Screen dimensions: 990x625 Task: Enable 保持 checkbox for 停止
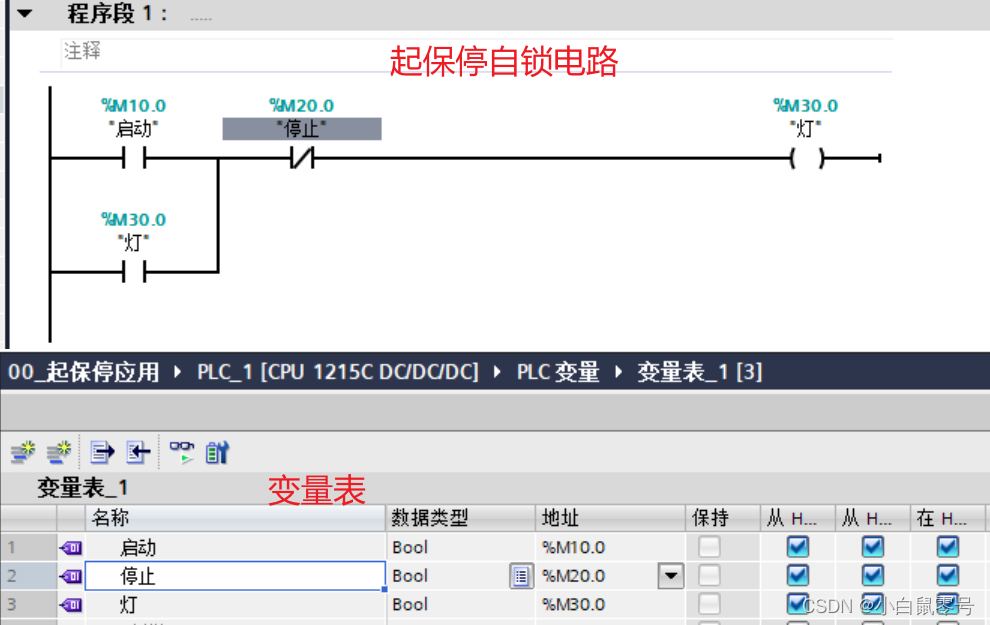click(709, 576)
